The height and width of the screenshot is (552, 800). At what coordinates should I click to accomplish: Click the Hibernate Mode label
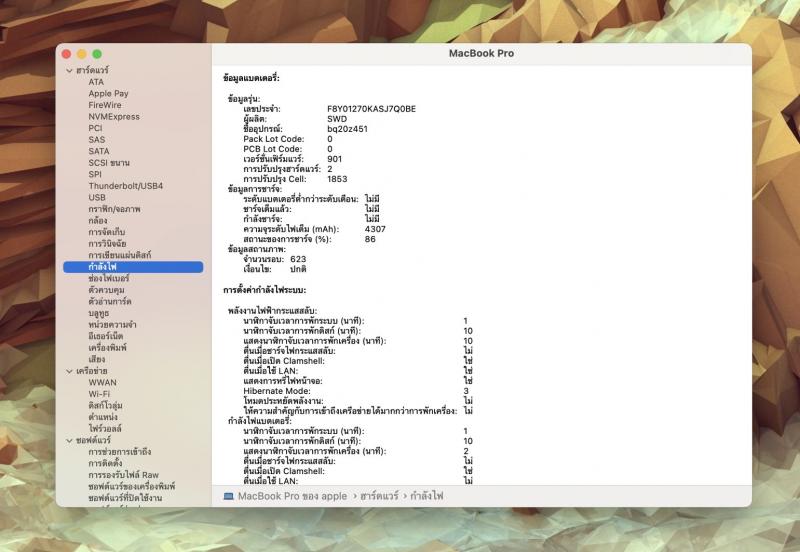(x=277, y=391)
